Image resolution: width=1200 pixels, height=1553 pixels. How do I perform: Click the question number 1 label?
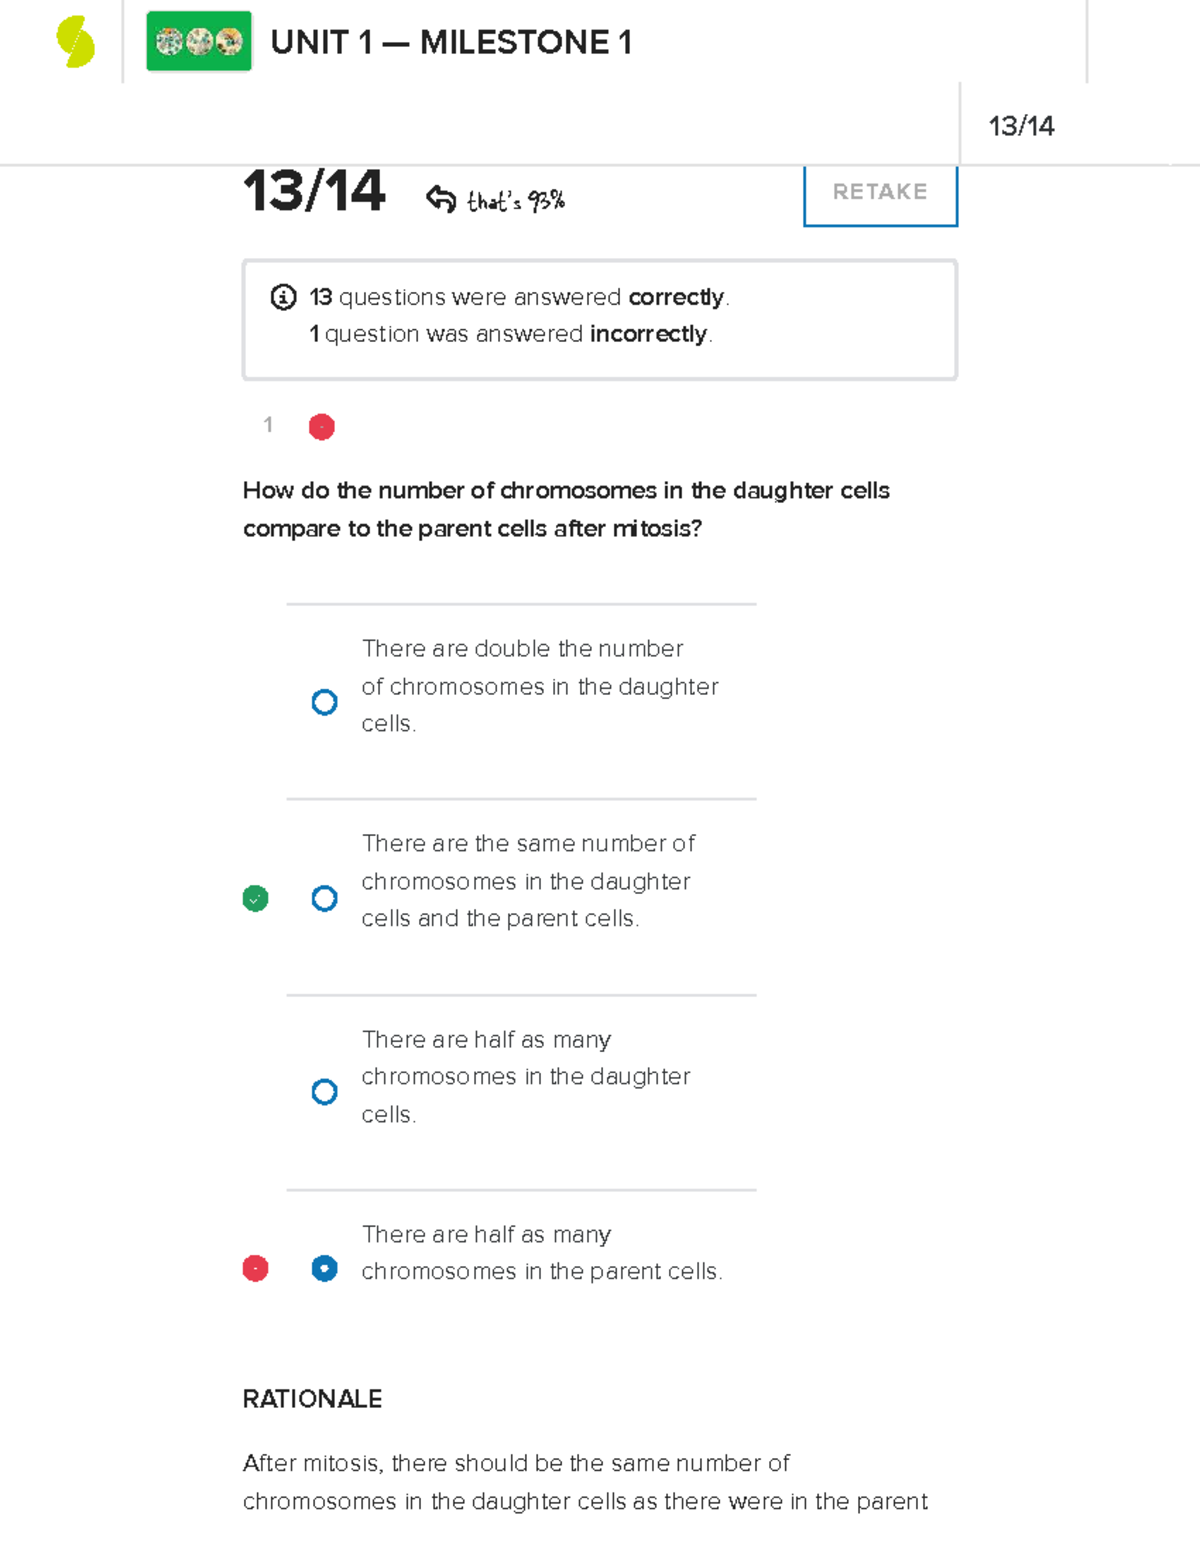(268, 425)
